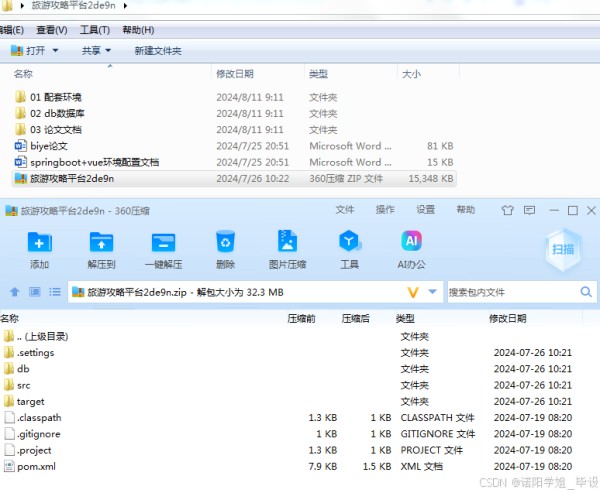Expand the archive path history dropdown
The width and height of the screenshot is (600, 493).
(x=432, y=292)
